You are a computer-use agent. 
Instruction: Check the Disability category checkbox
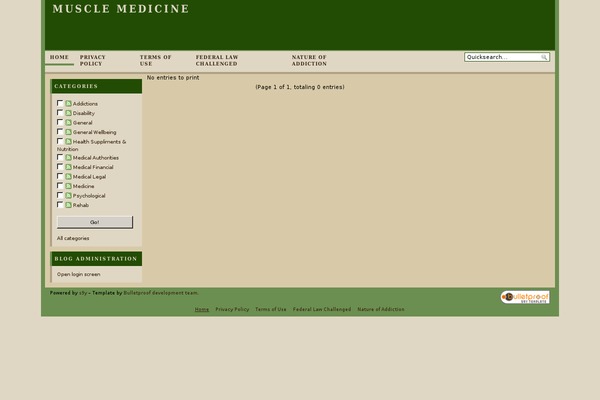(60, 113)
